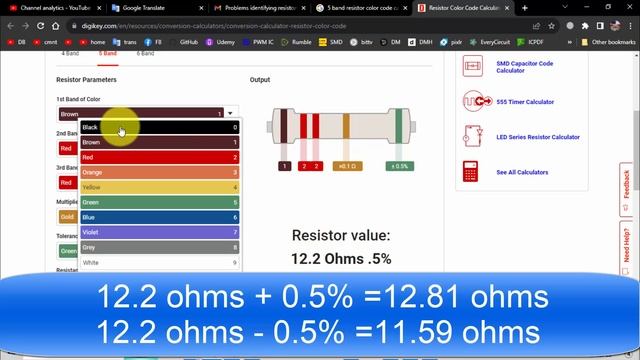Screen dimensions: 640x360
Task: Open the PWM IC bookmark
Action: tap(258, 42)
